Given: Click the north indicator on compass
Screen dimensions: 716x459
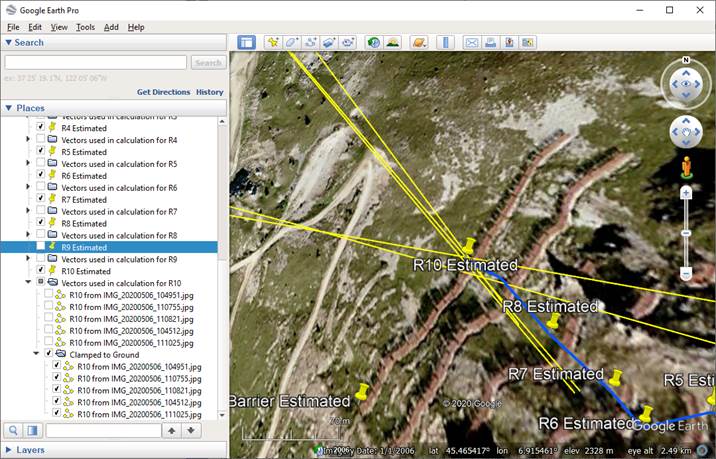Looking at the screenshot, I should coord(686,60).
